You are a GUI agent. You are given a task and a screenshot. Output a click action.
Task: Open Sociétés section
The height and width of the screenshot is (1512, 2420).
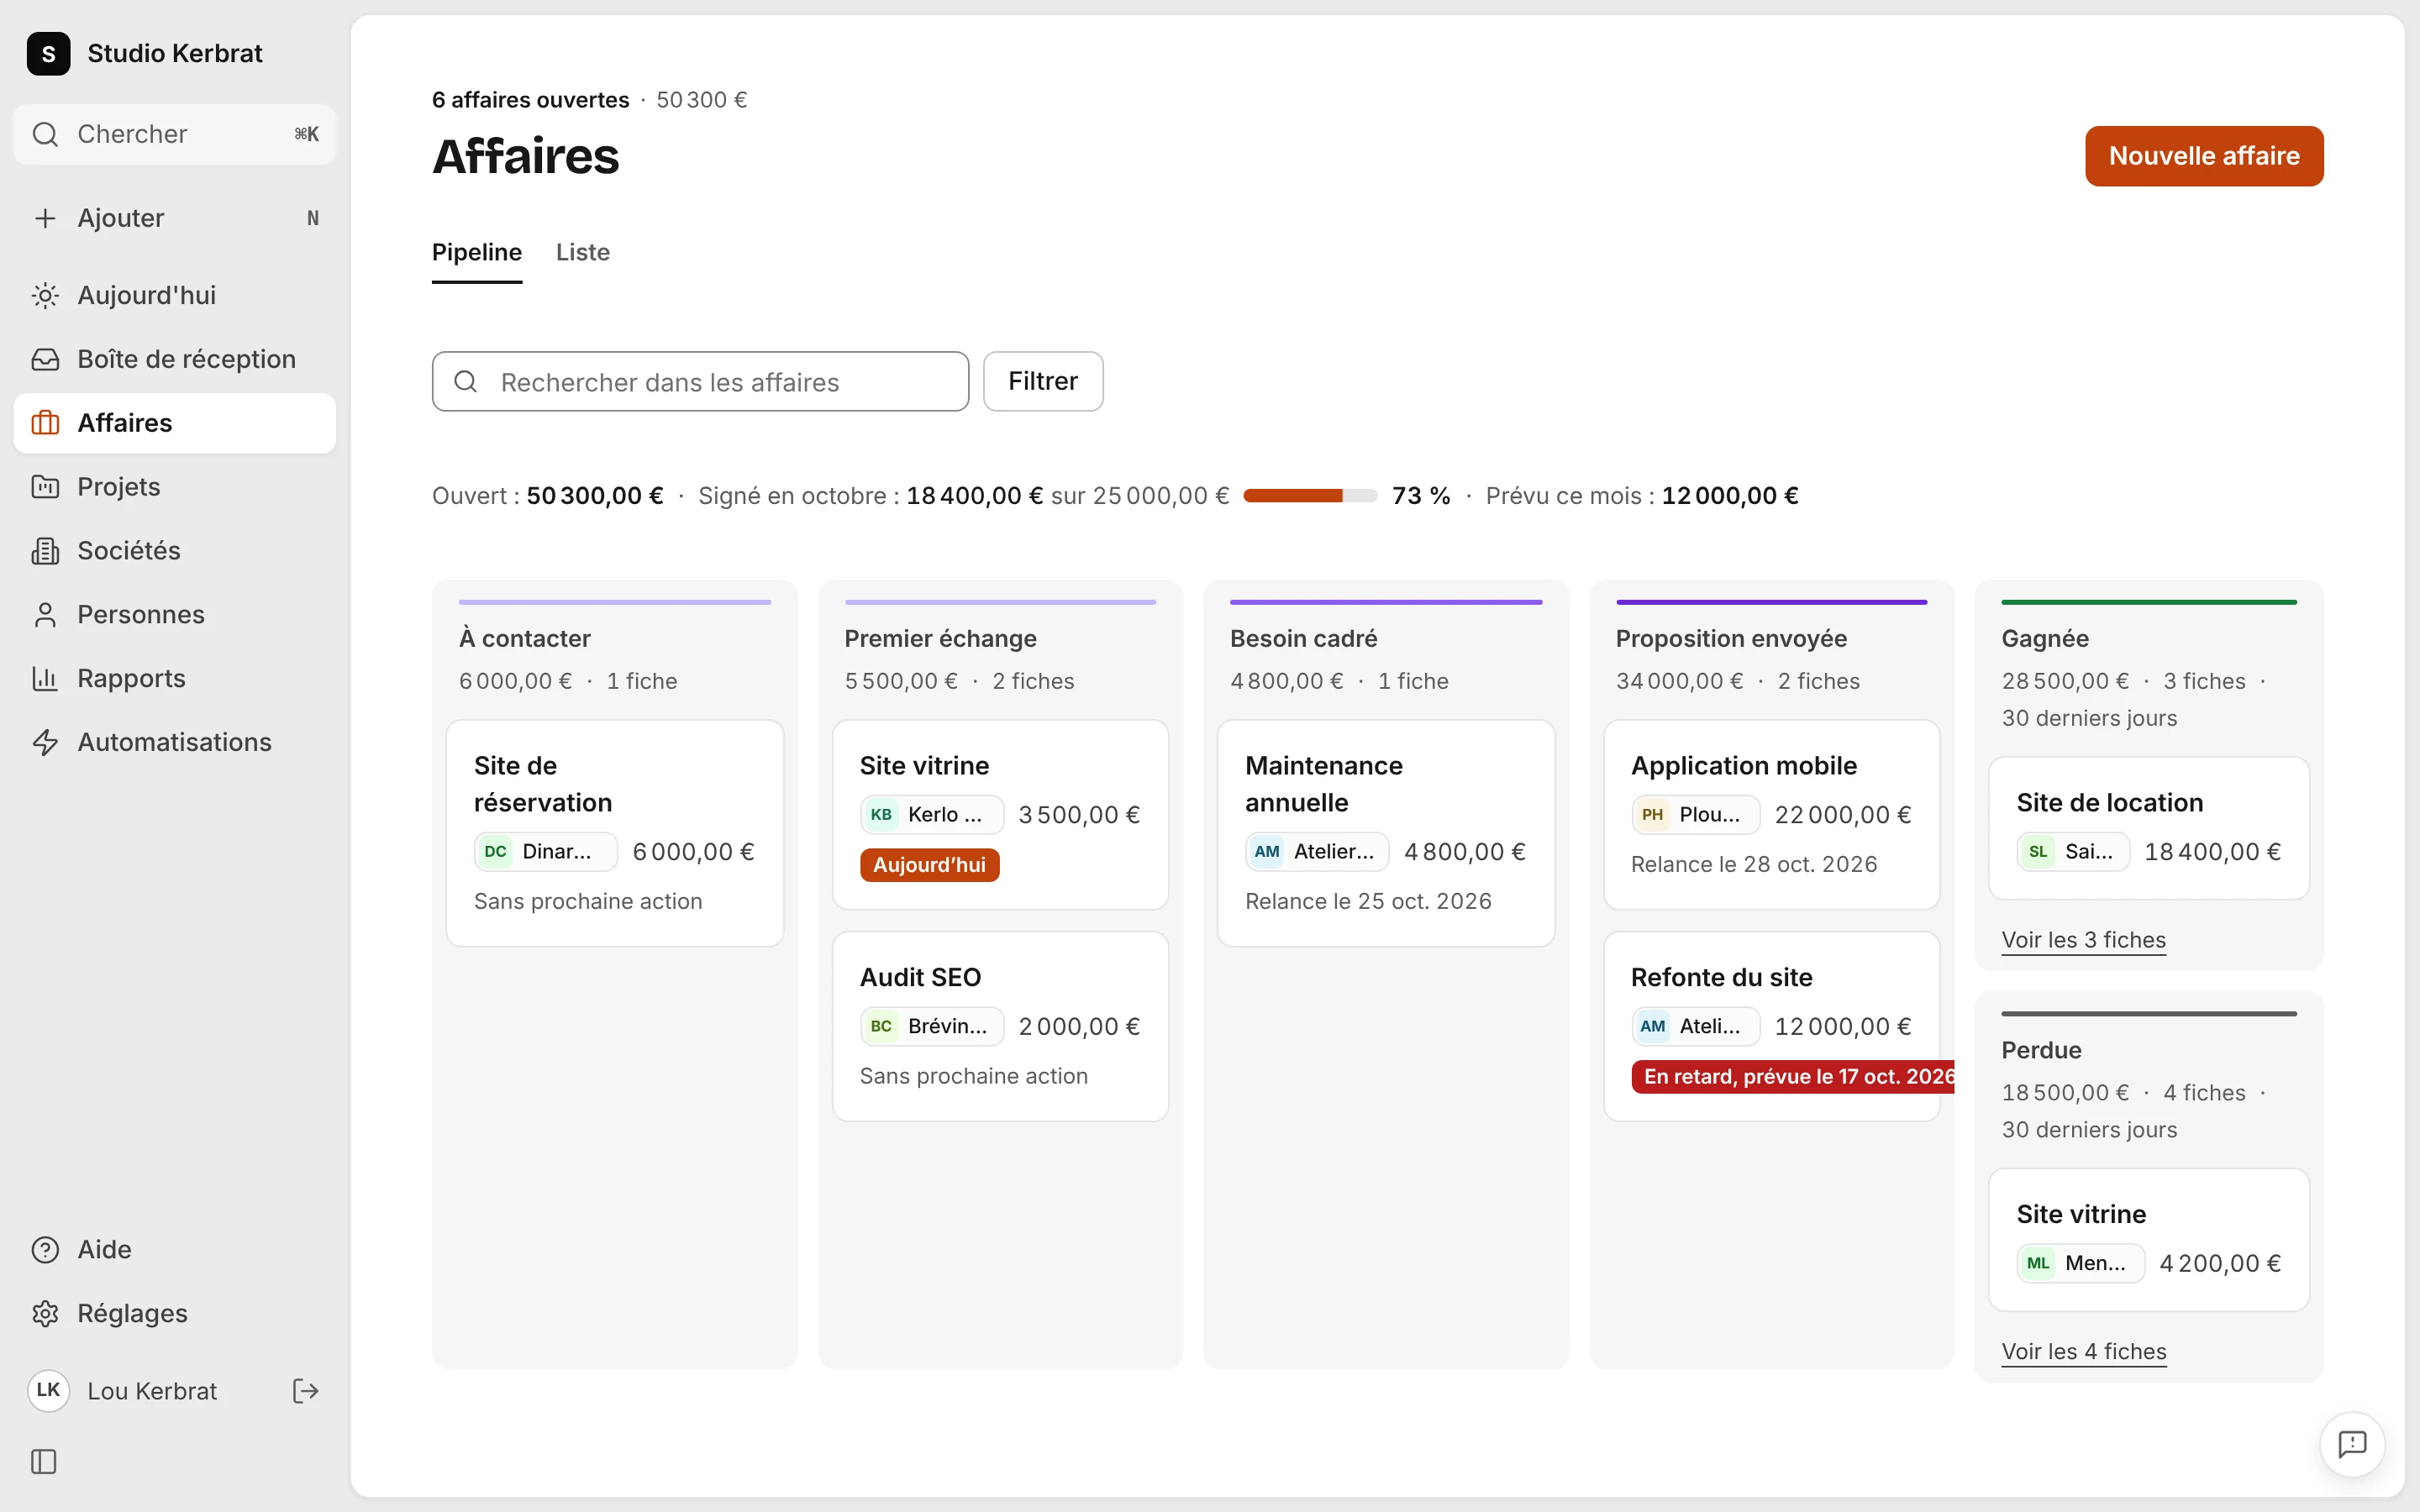[x=174, y=551]
